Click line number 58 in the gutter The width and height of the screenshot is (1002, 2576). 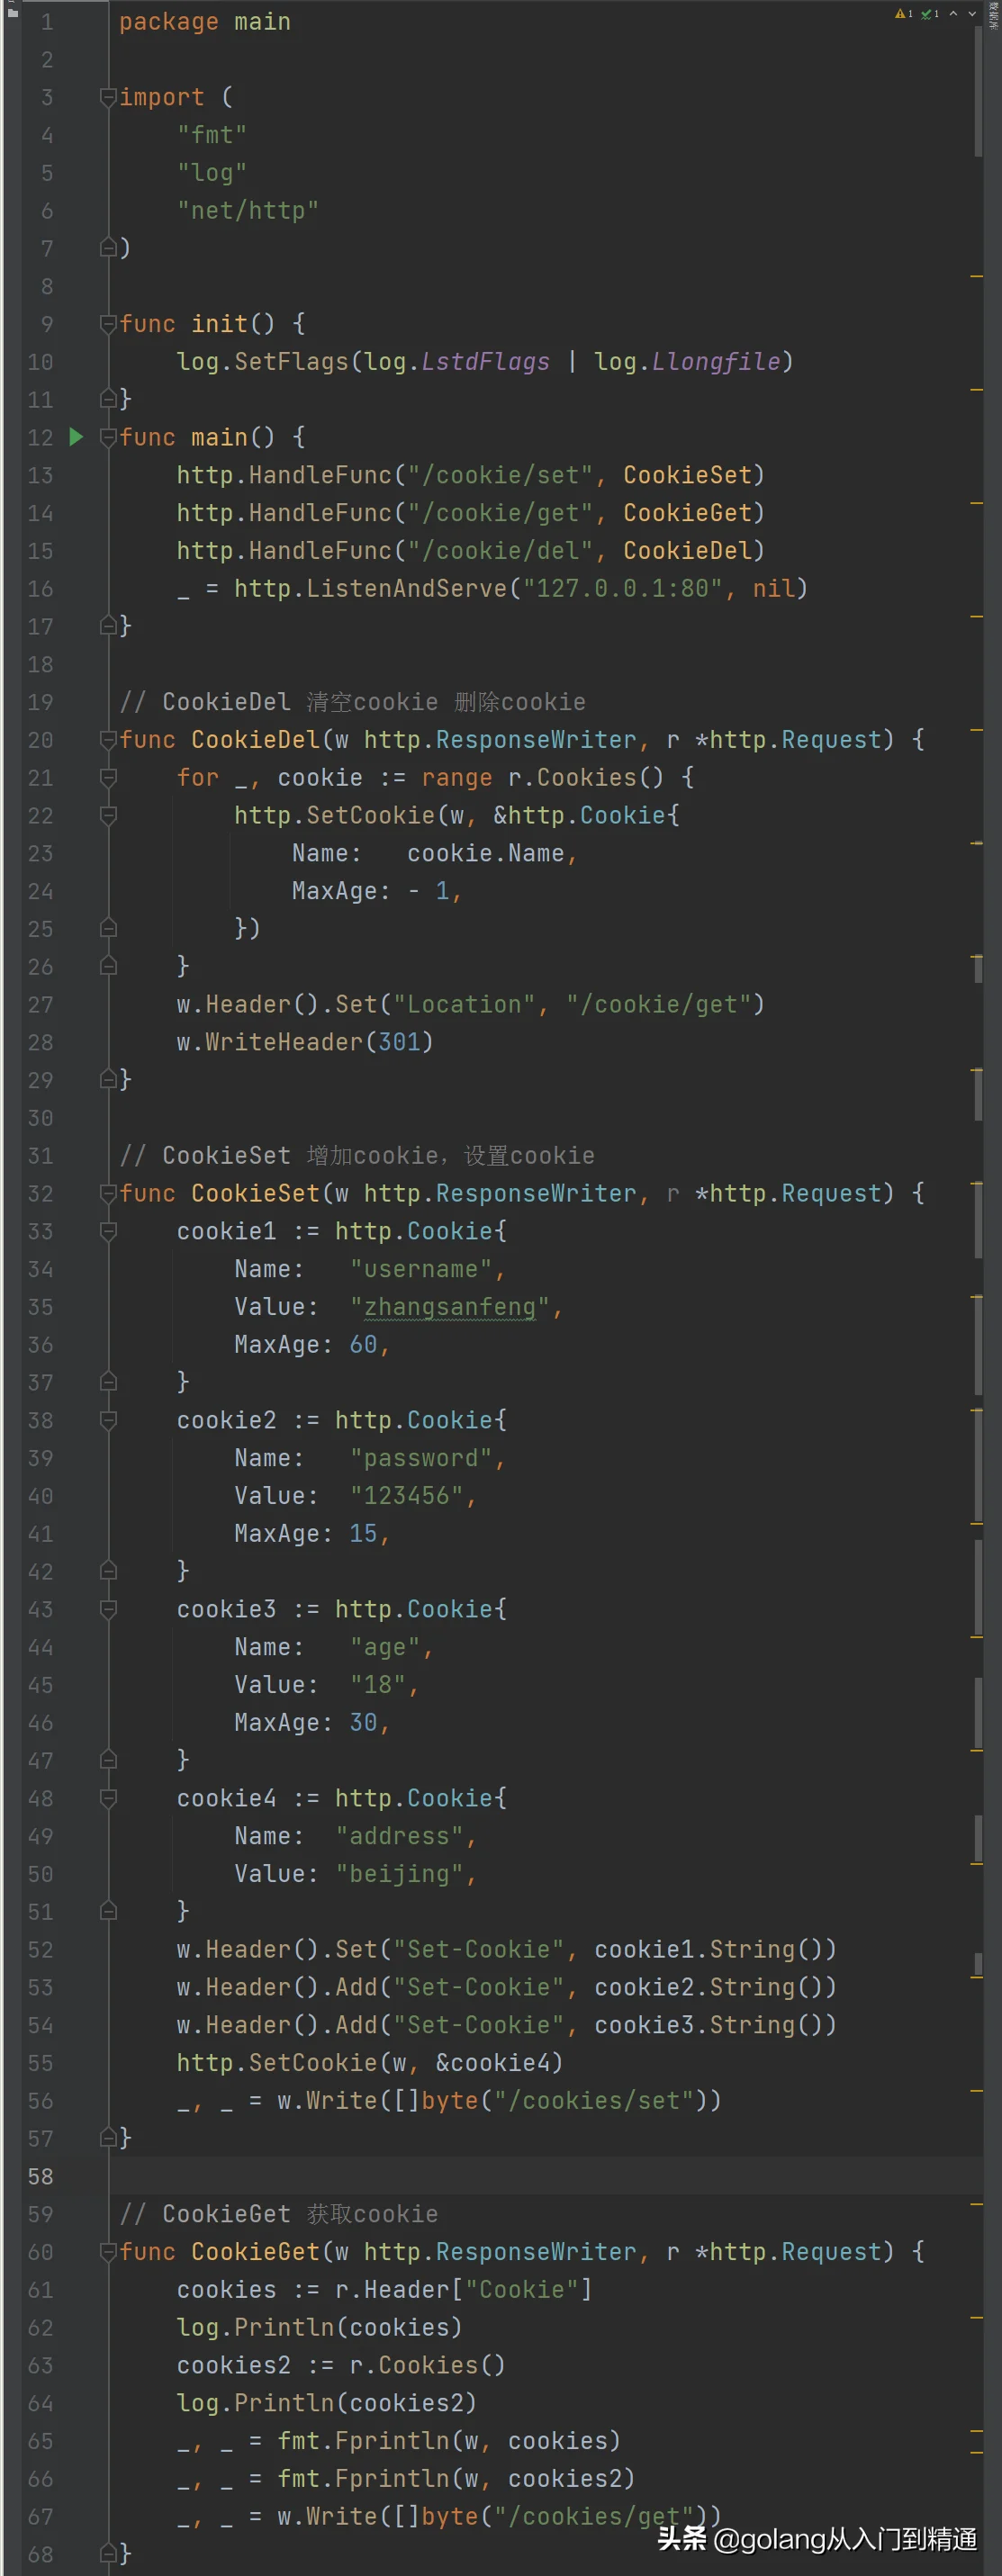41,2176
